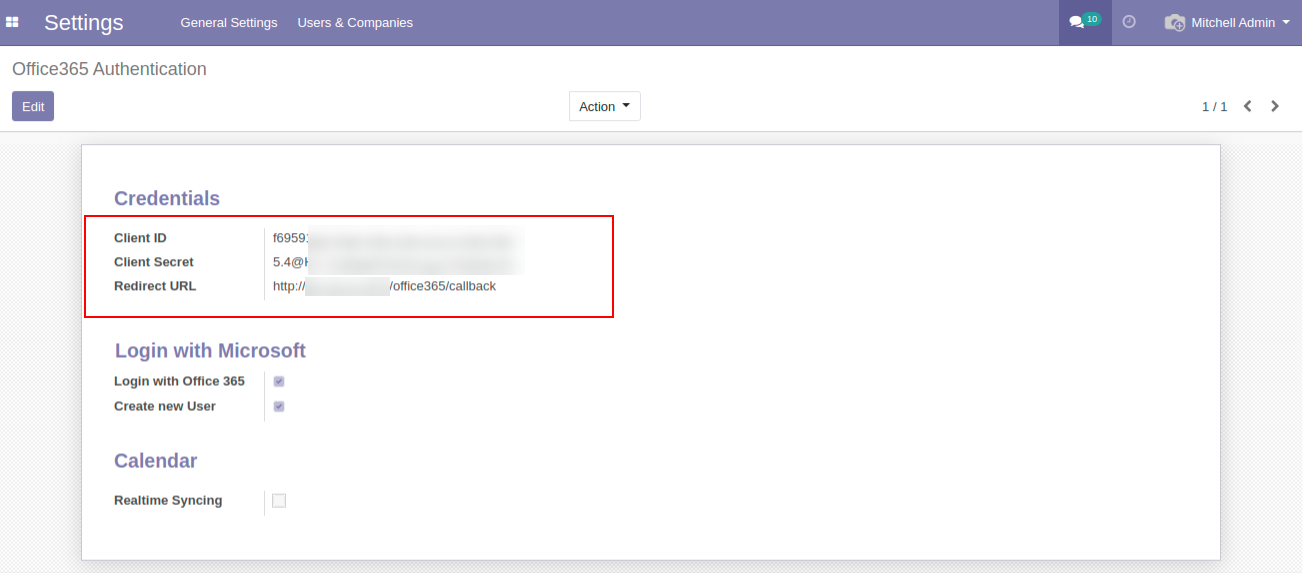Go to next record arrow
This screenshot has height=573, width=1302.
1275,106
